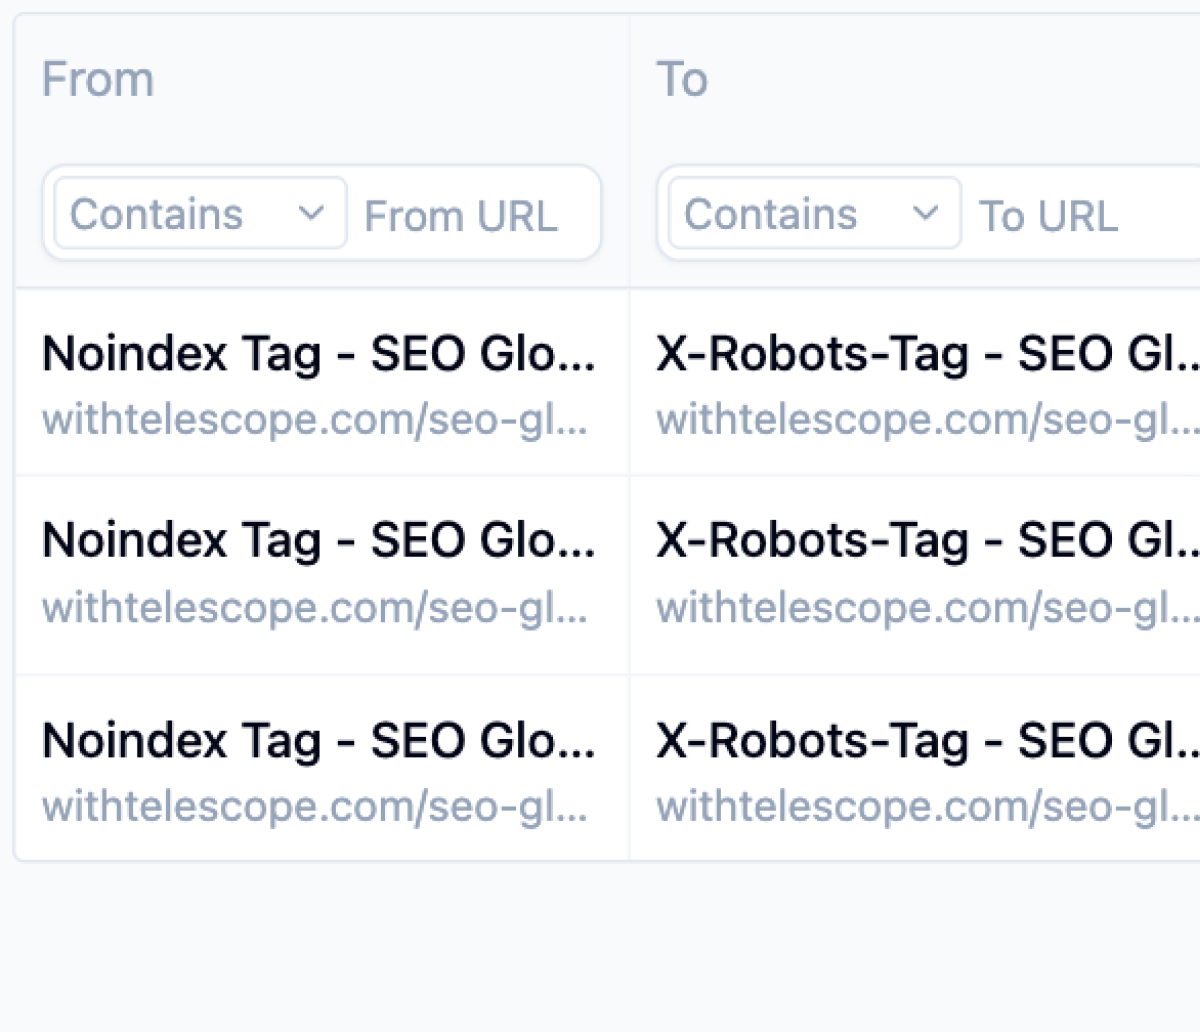1200x1032 pixels.
Task: Click the To column header
Action: point(682,80)
